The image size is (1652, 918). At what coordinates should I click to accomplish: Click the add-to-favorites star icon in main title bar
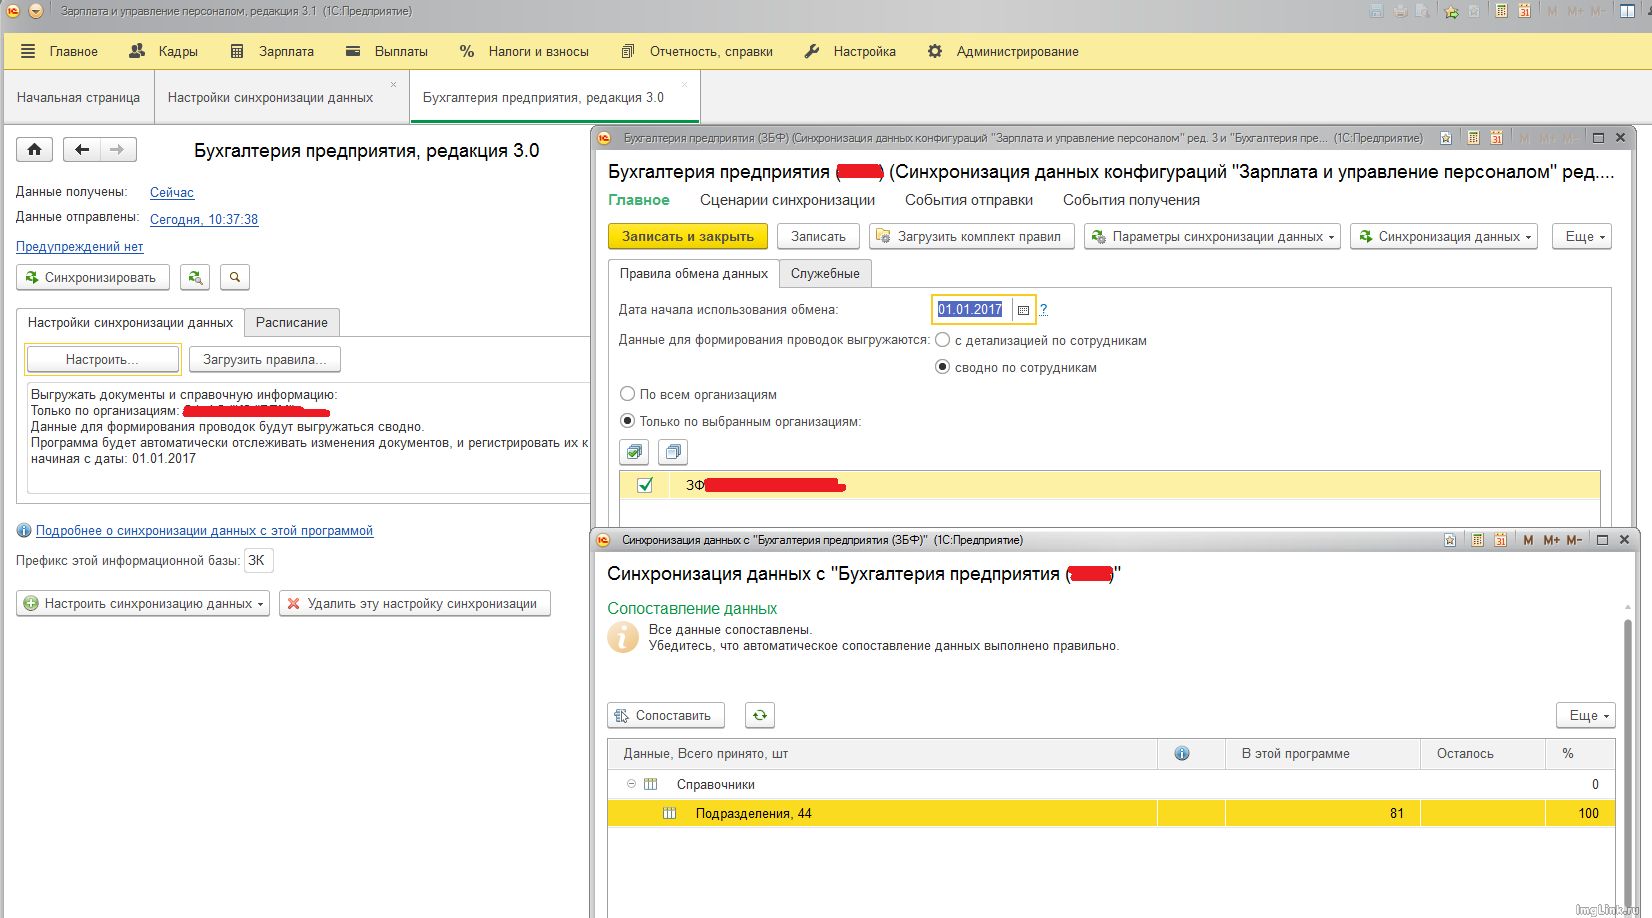(x=1450, y=11)
